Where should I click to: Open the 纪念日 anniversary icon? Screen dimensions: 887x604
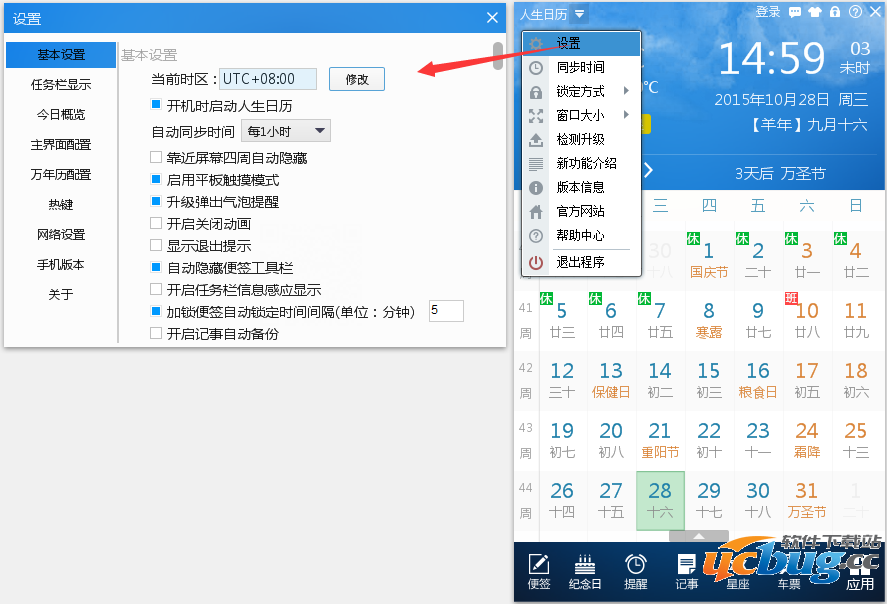point(585,571)
